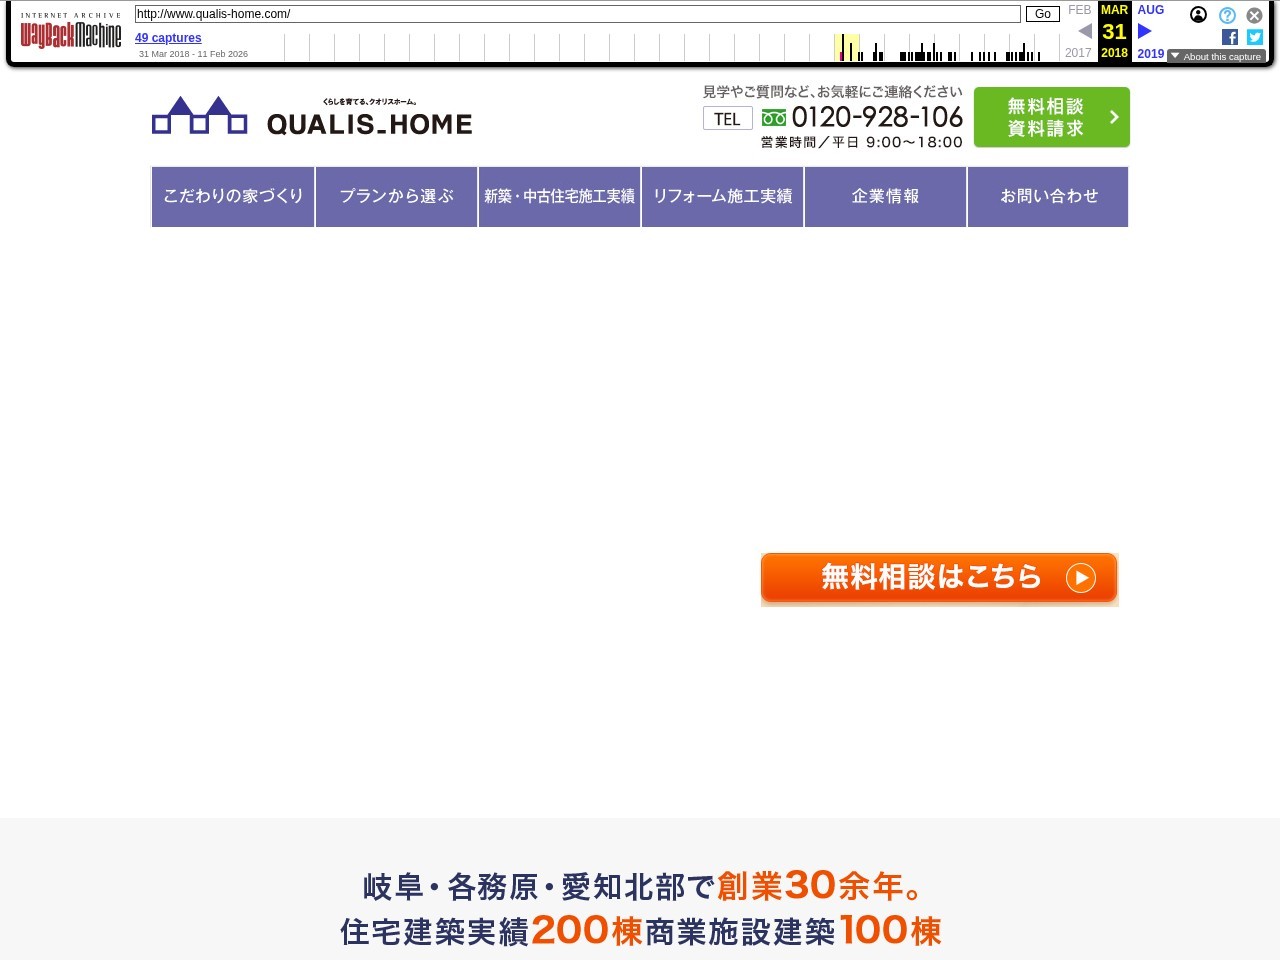Select the 2019 year in timeline

(x=1150, y=54)
